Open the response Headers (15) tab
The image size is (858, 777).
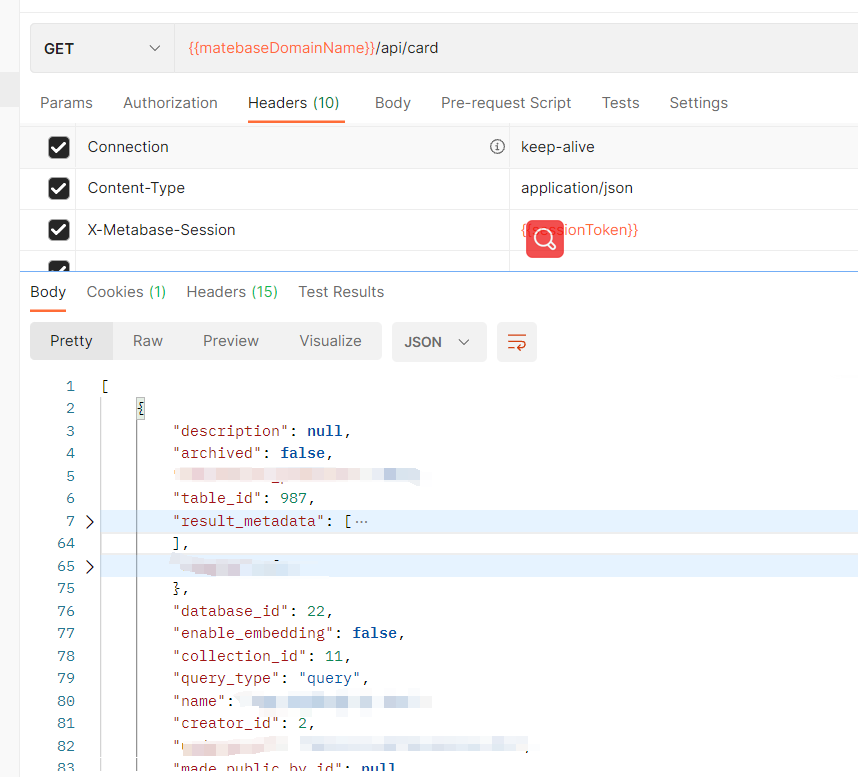click(x=232, y=292)
